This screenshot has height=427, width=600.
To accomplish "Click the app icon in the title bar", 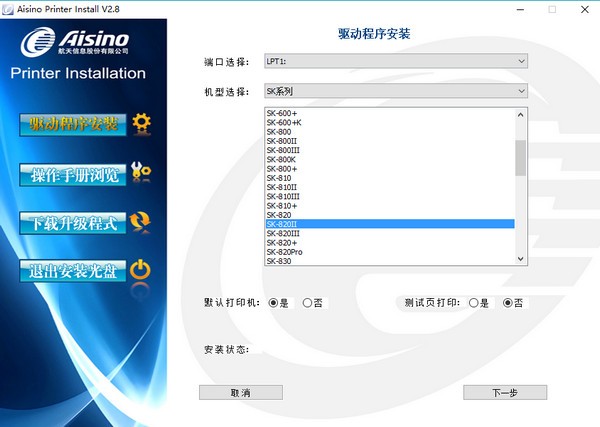I will coord(10,9).
